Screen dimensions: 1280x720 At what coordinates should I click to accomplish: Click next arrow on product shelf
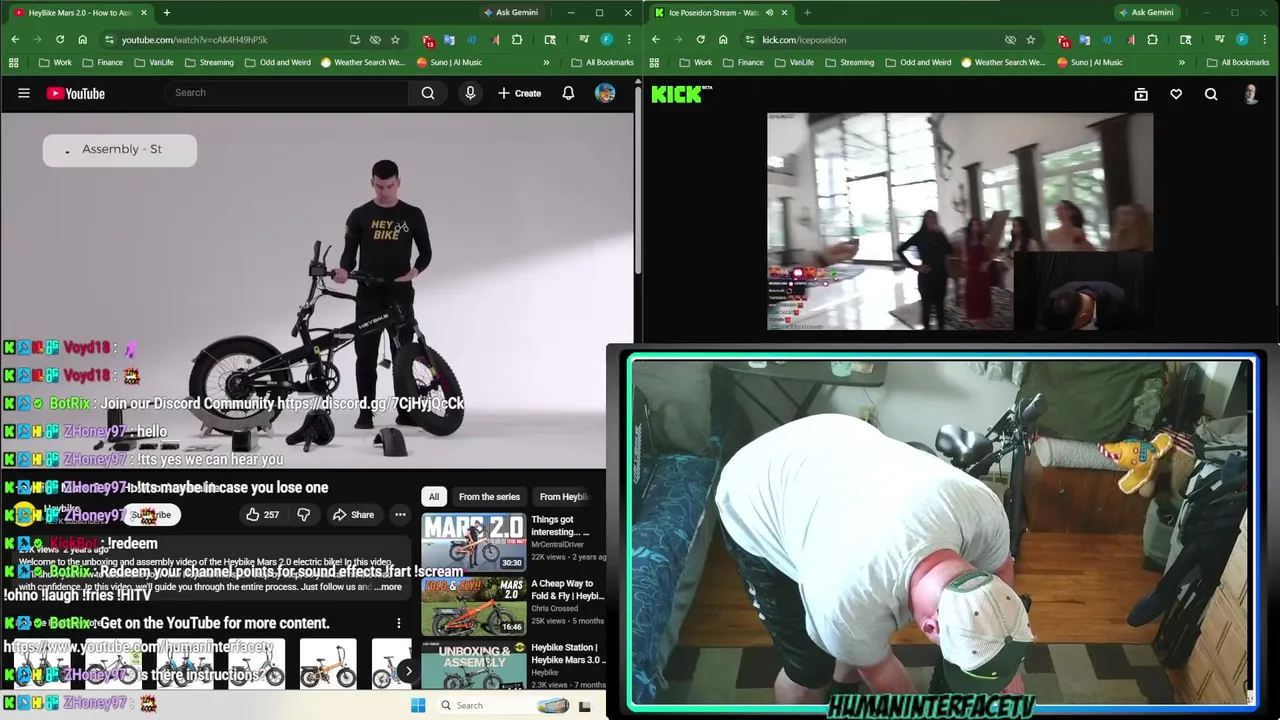[407, 670]
